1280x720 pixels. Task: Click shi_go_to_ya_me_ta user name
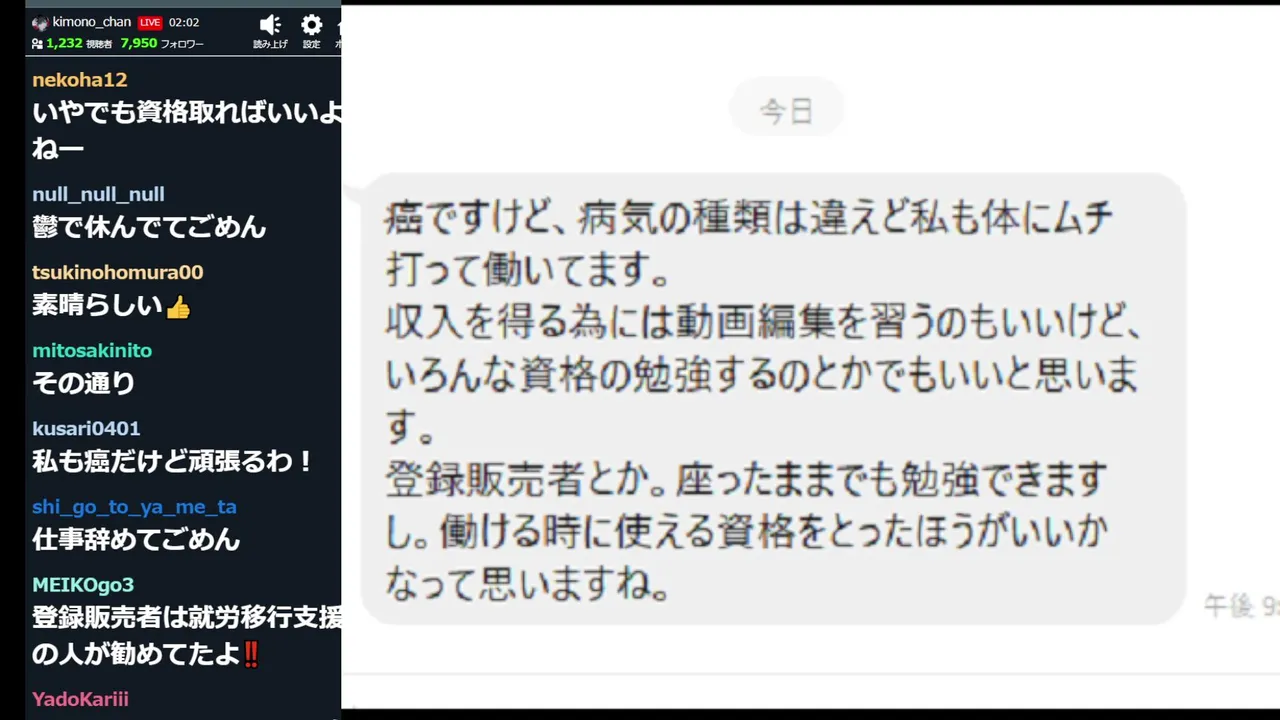click(134, 507)
